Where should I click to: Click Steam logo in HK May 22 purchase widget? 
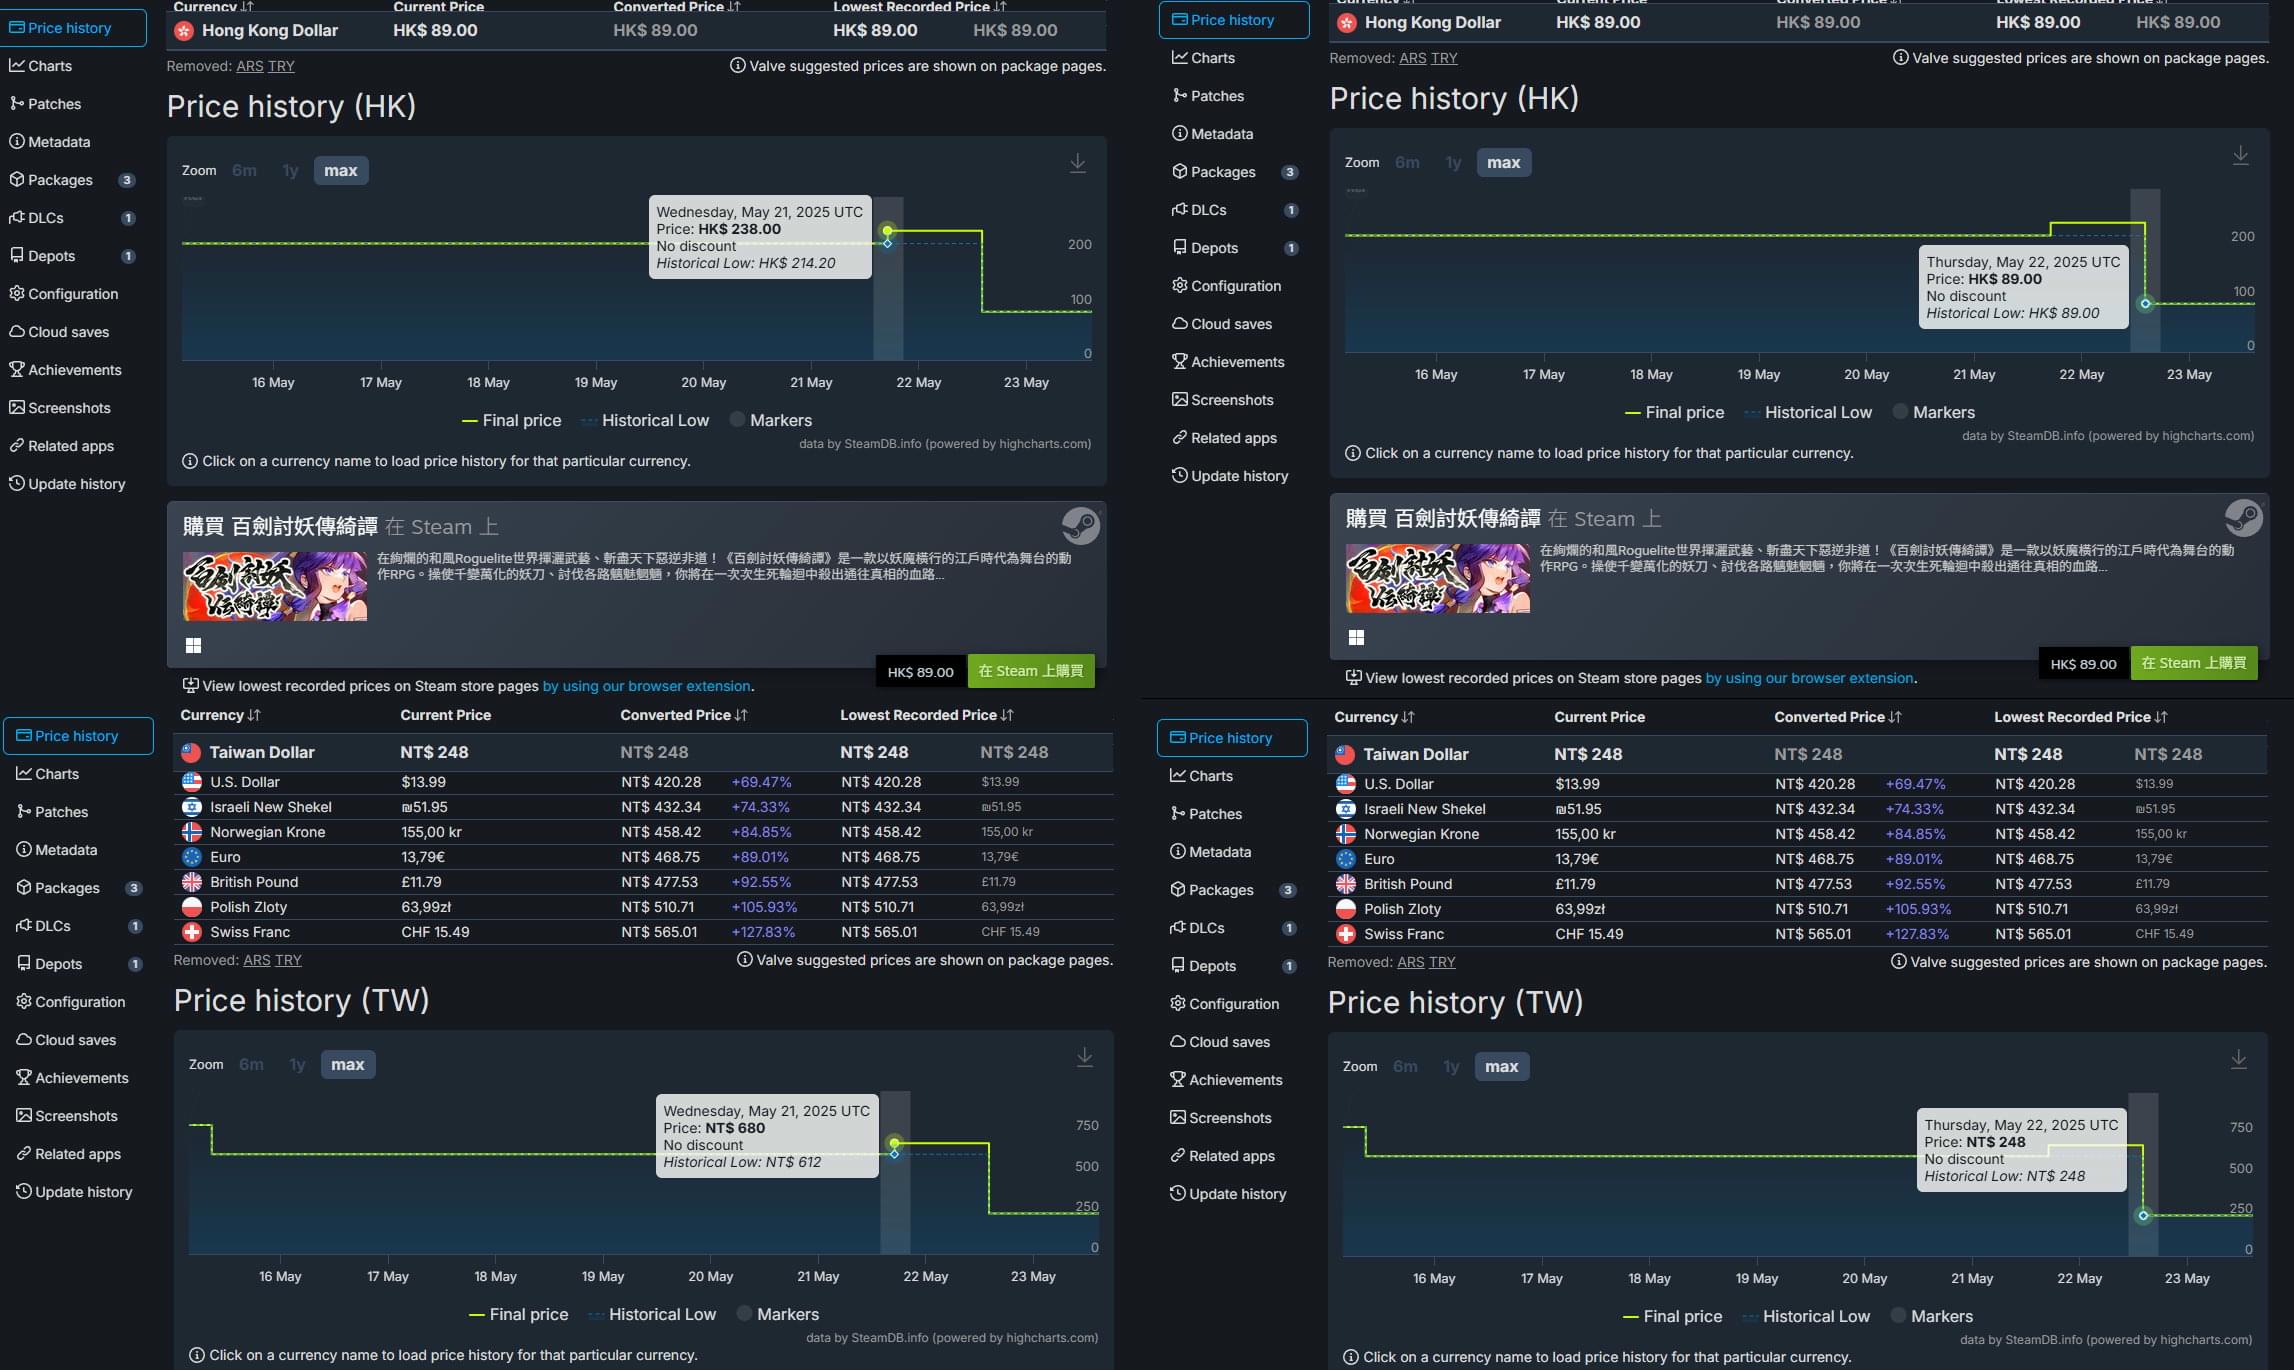coord(2244,517)
